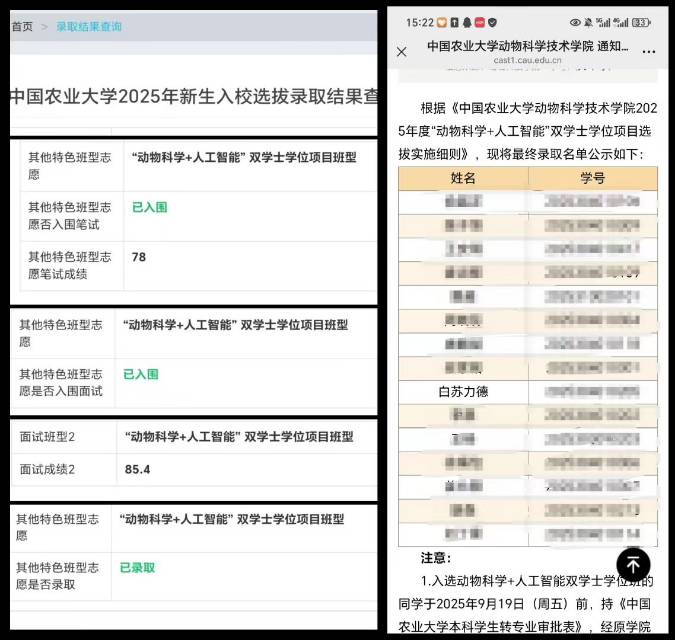Click the green 已录取 status
675x640 pixels.
tap(137, 568)
